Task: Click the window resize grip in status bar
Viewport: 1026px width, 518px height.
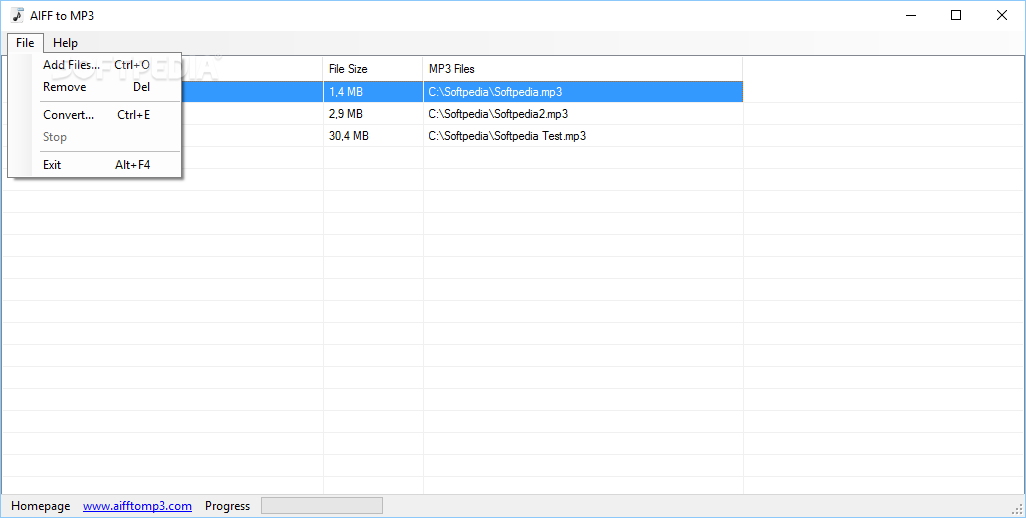Action: [x=1017, y=508]
